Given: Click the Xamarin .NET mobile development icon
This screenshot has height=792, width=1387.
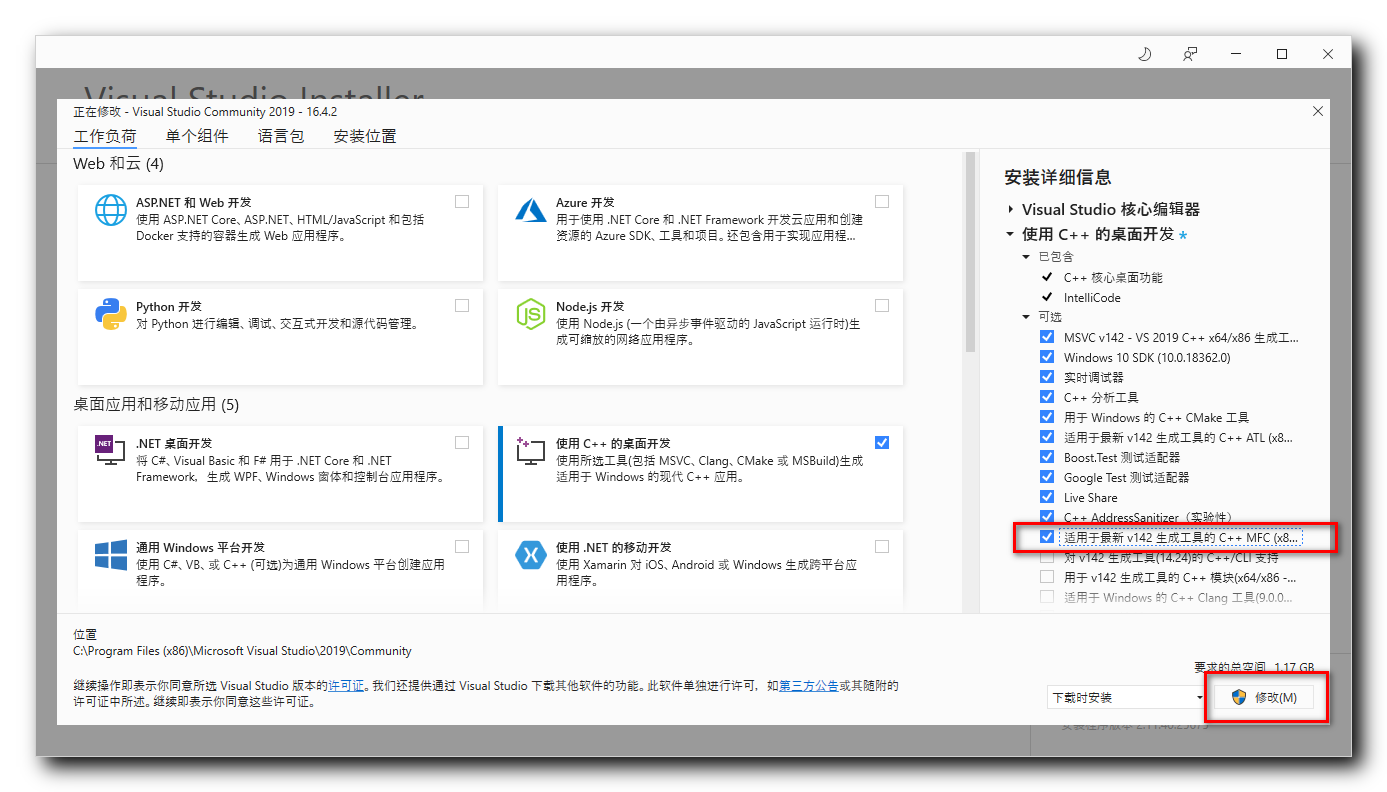Looking at the screenshot, I should click(530, 555).
